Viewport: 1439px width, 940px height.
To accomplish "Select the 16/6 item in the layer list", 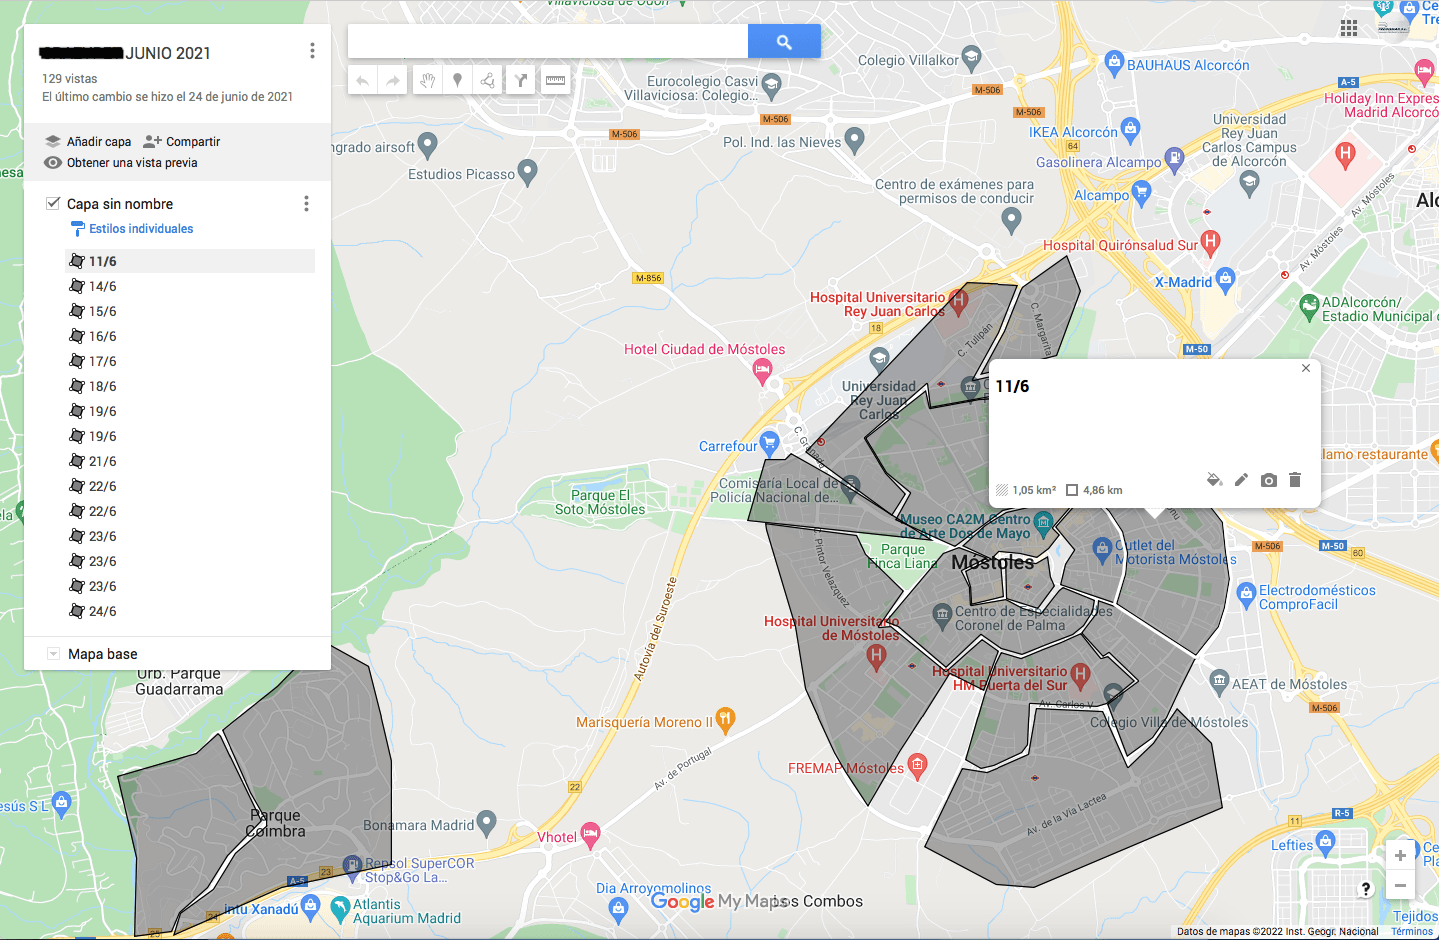I will 190,336.
